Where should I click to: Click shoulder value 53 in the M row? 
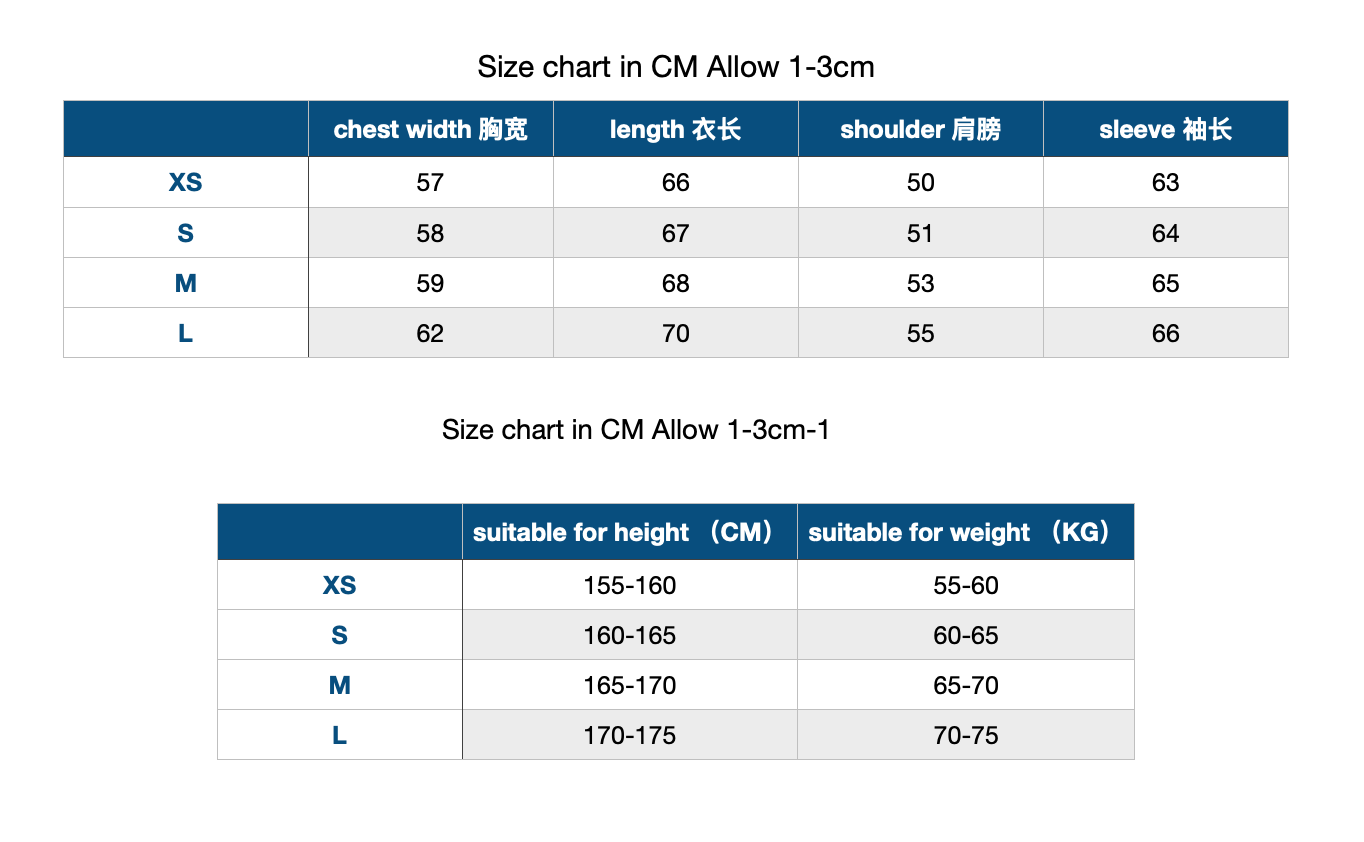(x=920, y=283)
